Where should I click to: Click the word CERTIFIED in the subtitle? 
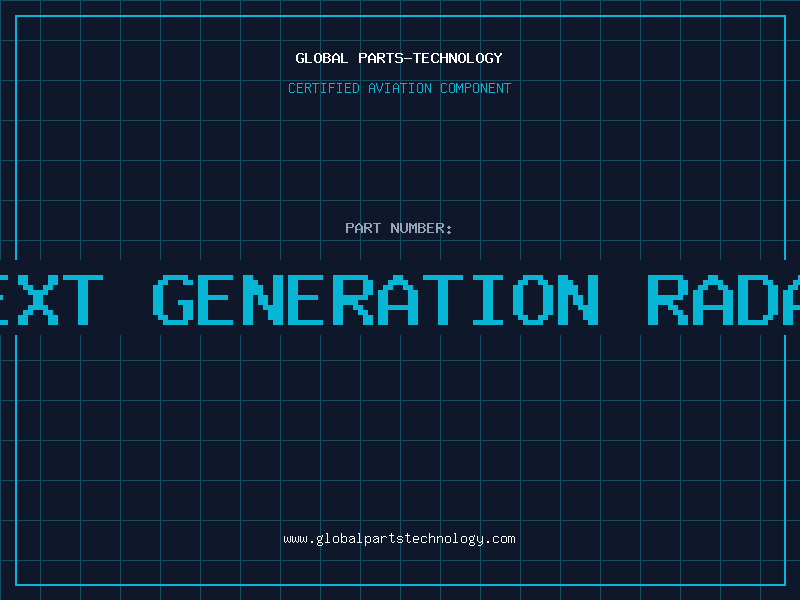(x=323, y=88)
